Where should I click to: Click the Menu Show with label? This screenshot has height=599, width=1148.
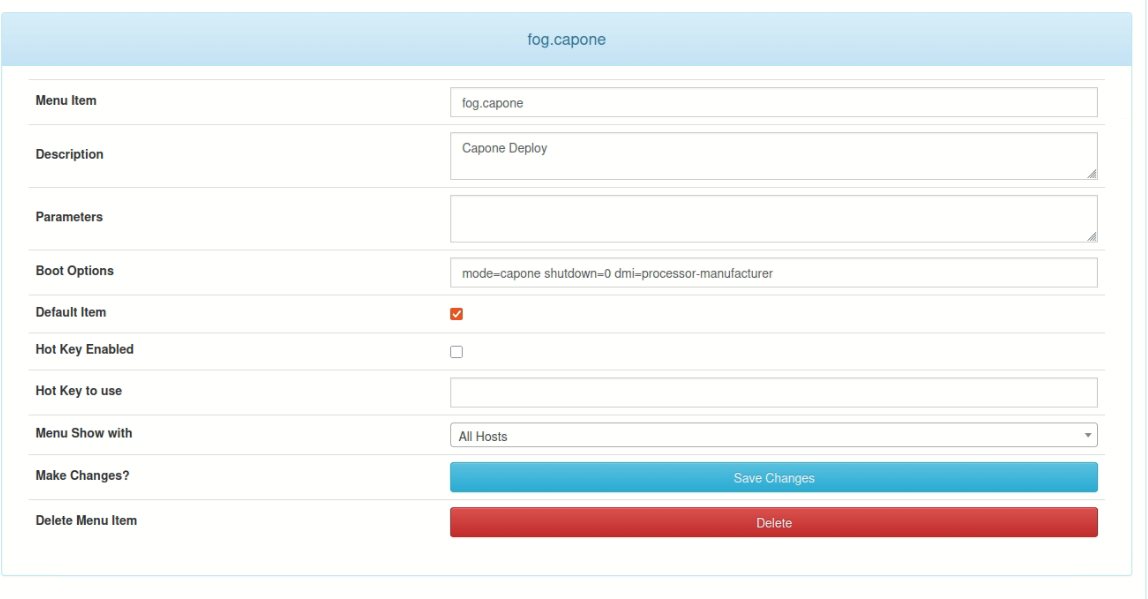[83, 434]
